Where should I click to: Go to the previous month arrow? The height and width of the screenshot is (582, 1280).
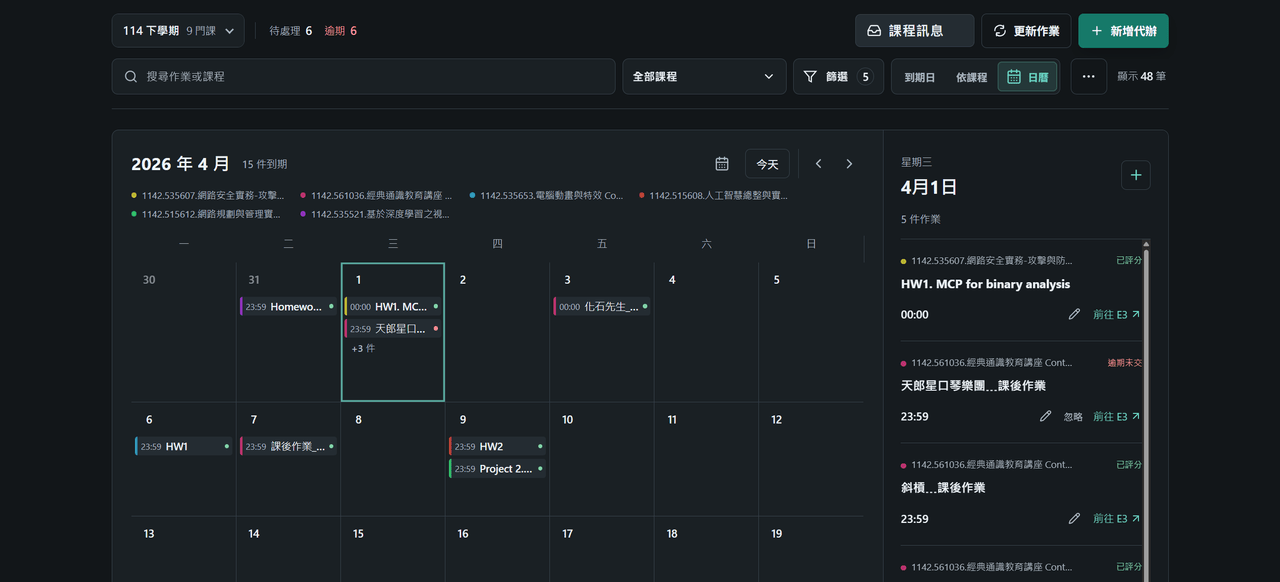pos(818,164)
